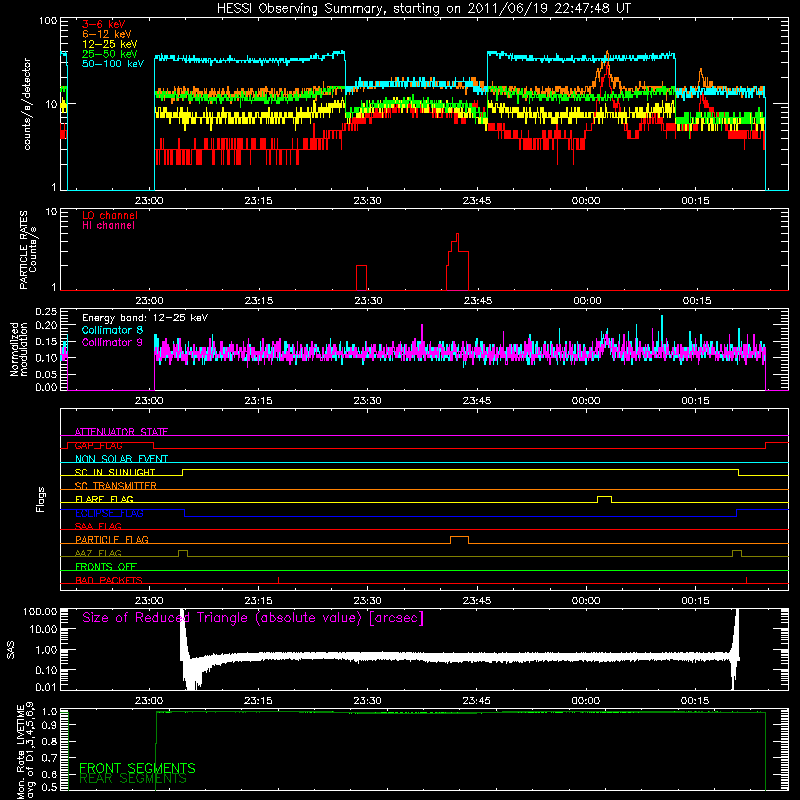Click the BAD_PACKETS tick near 00:22
Image resolution: width=800 pixels, height=800 pixels.
point(746,580)
